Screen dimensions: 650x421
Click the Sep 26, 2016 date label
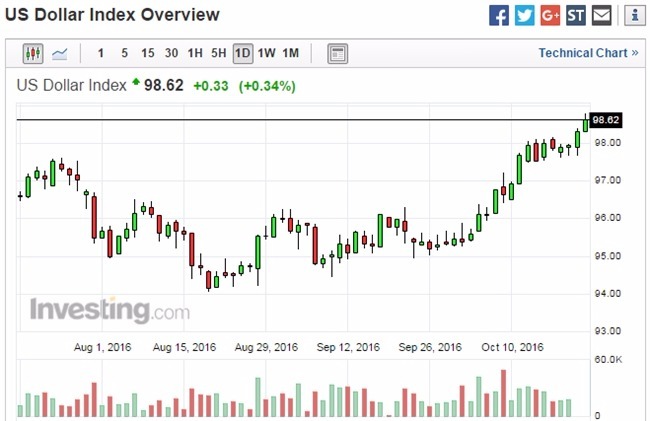coord(430,347)
